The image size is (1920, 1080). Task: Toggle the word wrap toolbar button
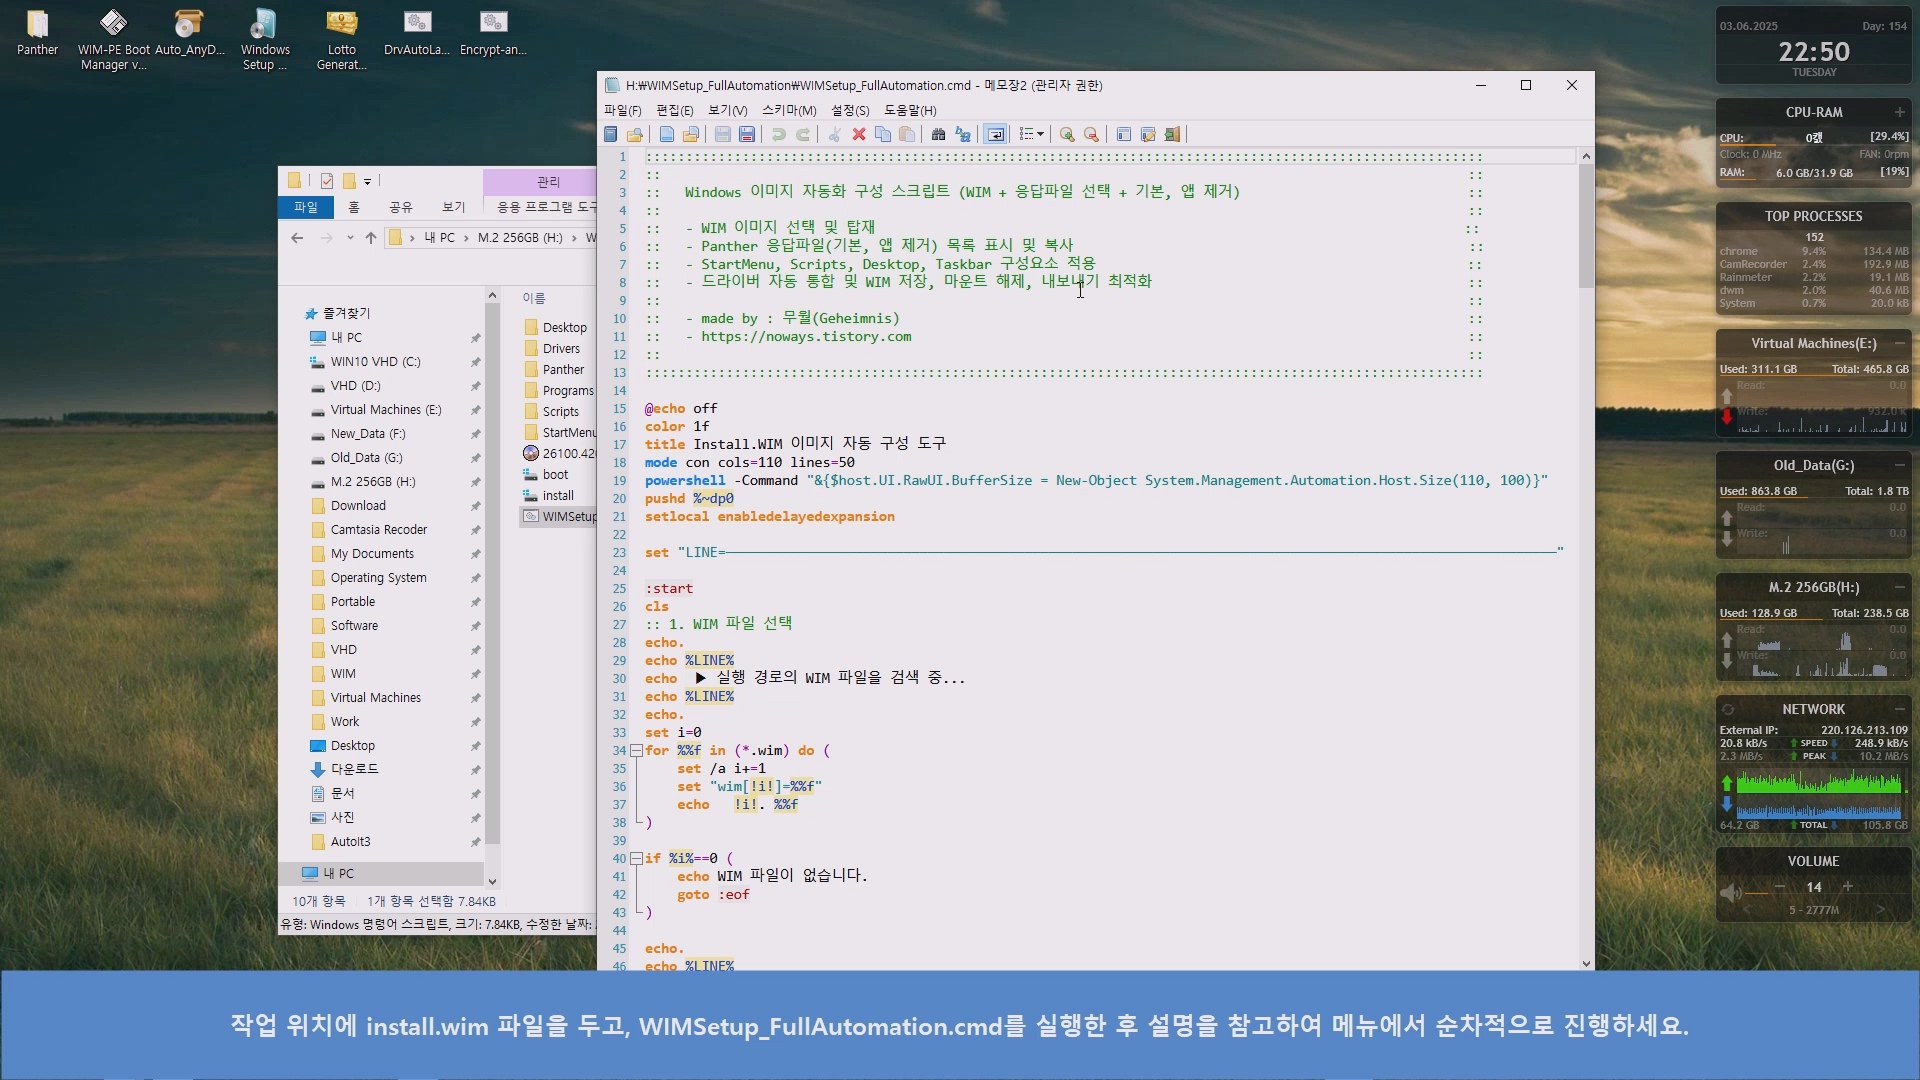tap(995, 135)
